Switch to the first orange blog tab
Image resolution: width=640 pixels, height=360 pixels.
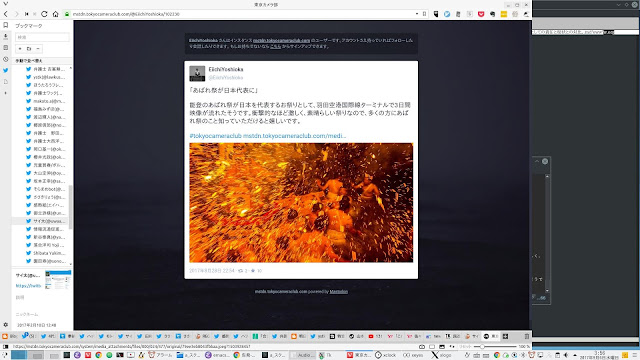(x=9, y=336)
